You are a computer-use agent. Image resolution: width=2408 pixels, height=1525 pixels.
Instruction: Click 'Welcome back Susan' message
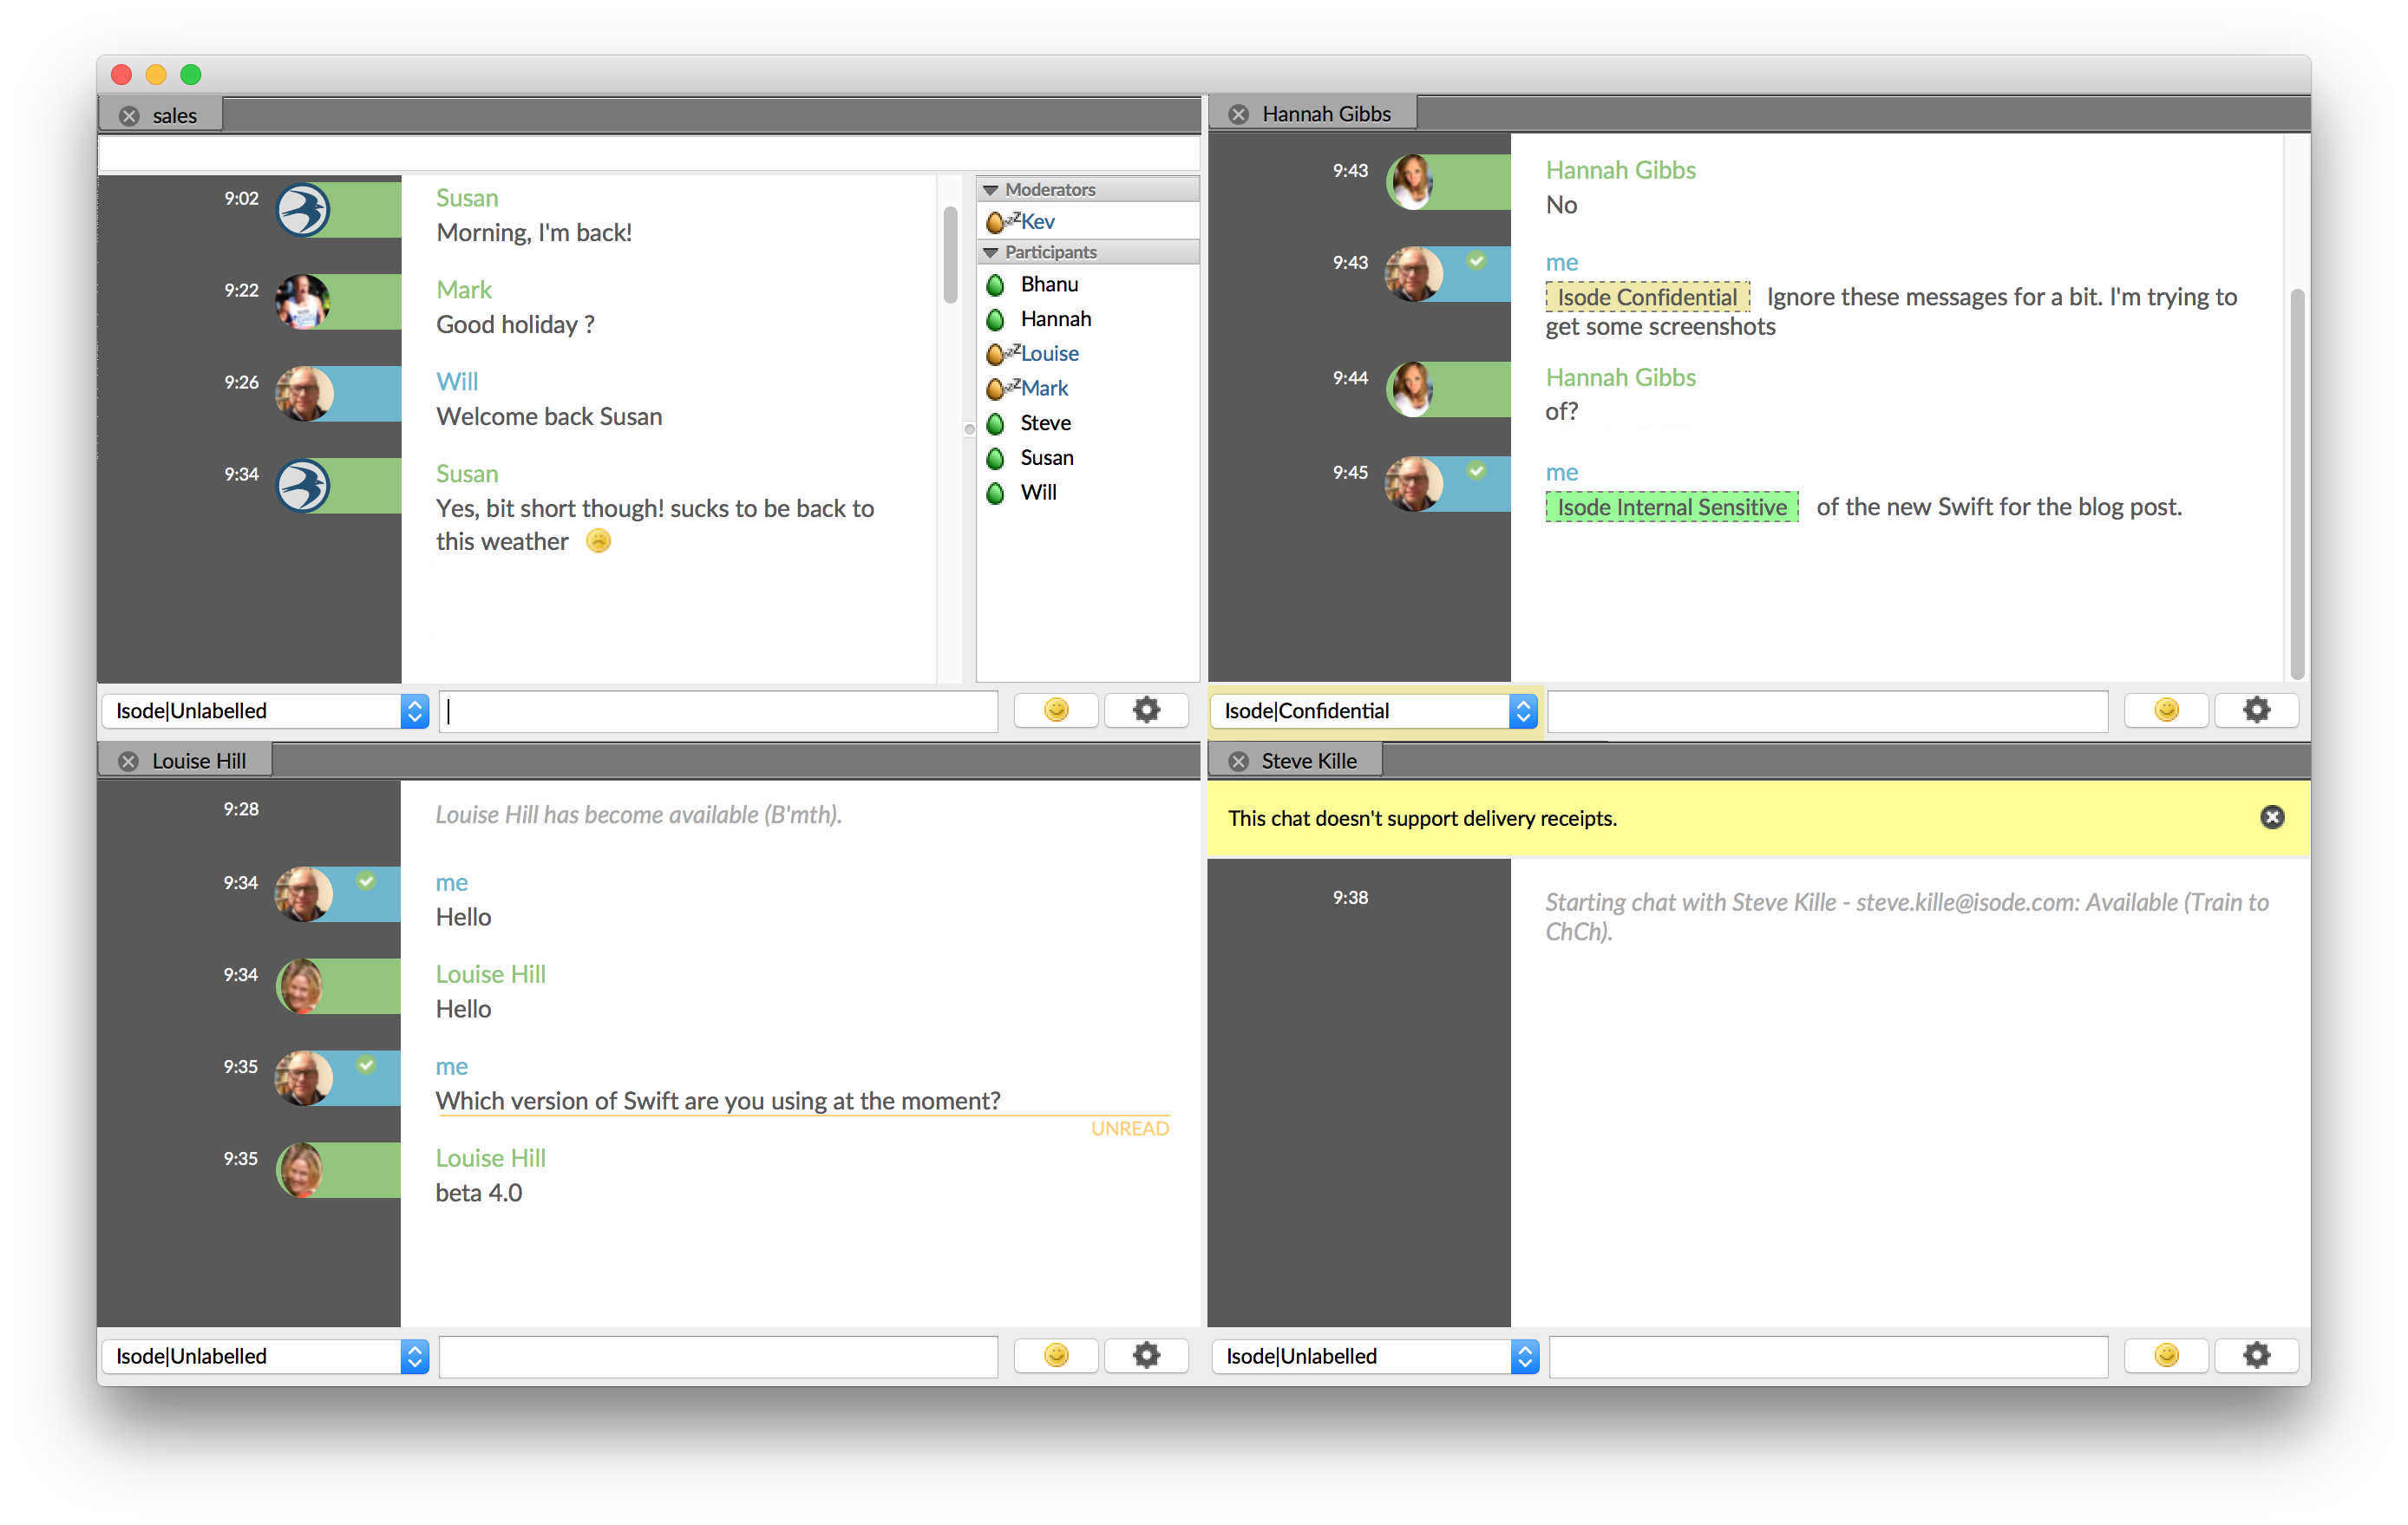(549, 417)
